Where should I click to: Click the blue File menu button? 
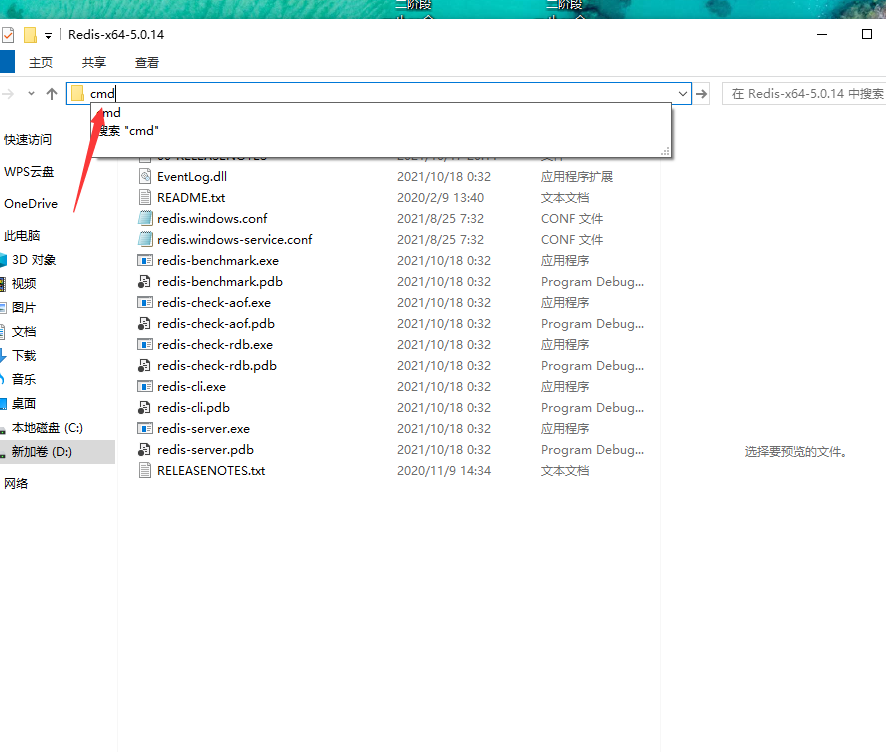[x=7, y=62]
